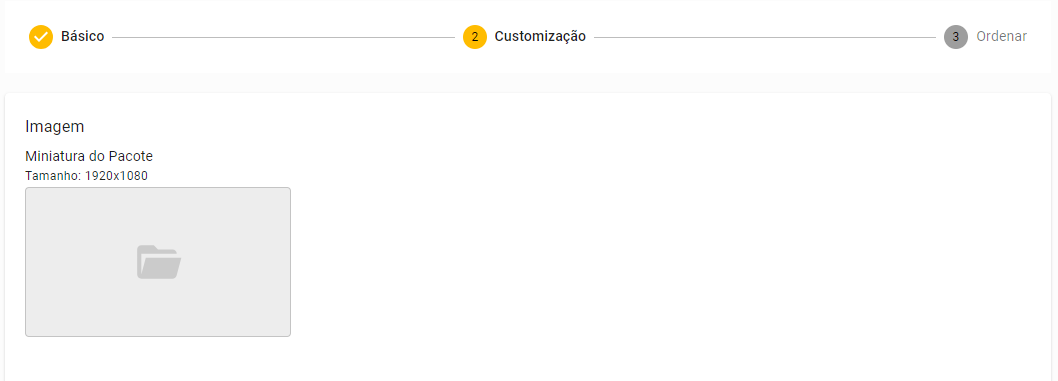The image size is (1058, 381).
Task: Click the Miniatura do Pacote label
Action: tap(89, 156)
